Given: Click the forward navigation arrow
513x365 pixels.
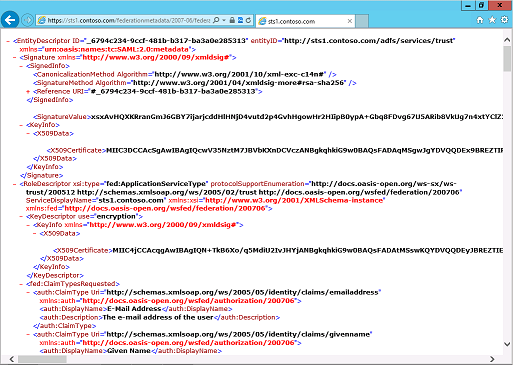Looking at the screenshot, I should [x=28, y=20].
